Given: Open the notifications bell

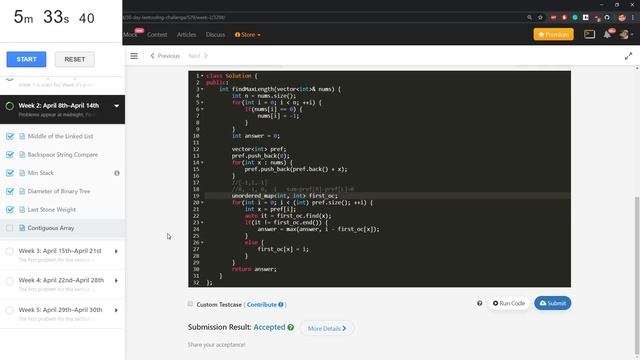Looking at the screenshot, I should pyautogui.click(x=607, y=35).
